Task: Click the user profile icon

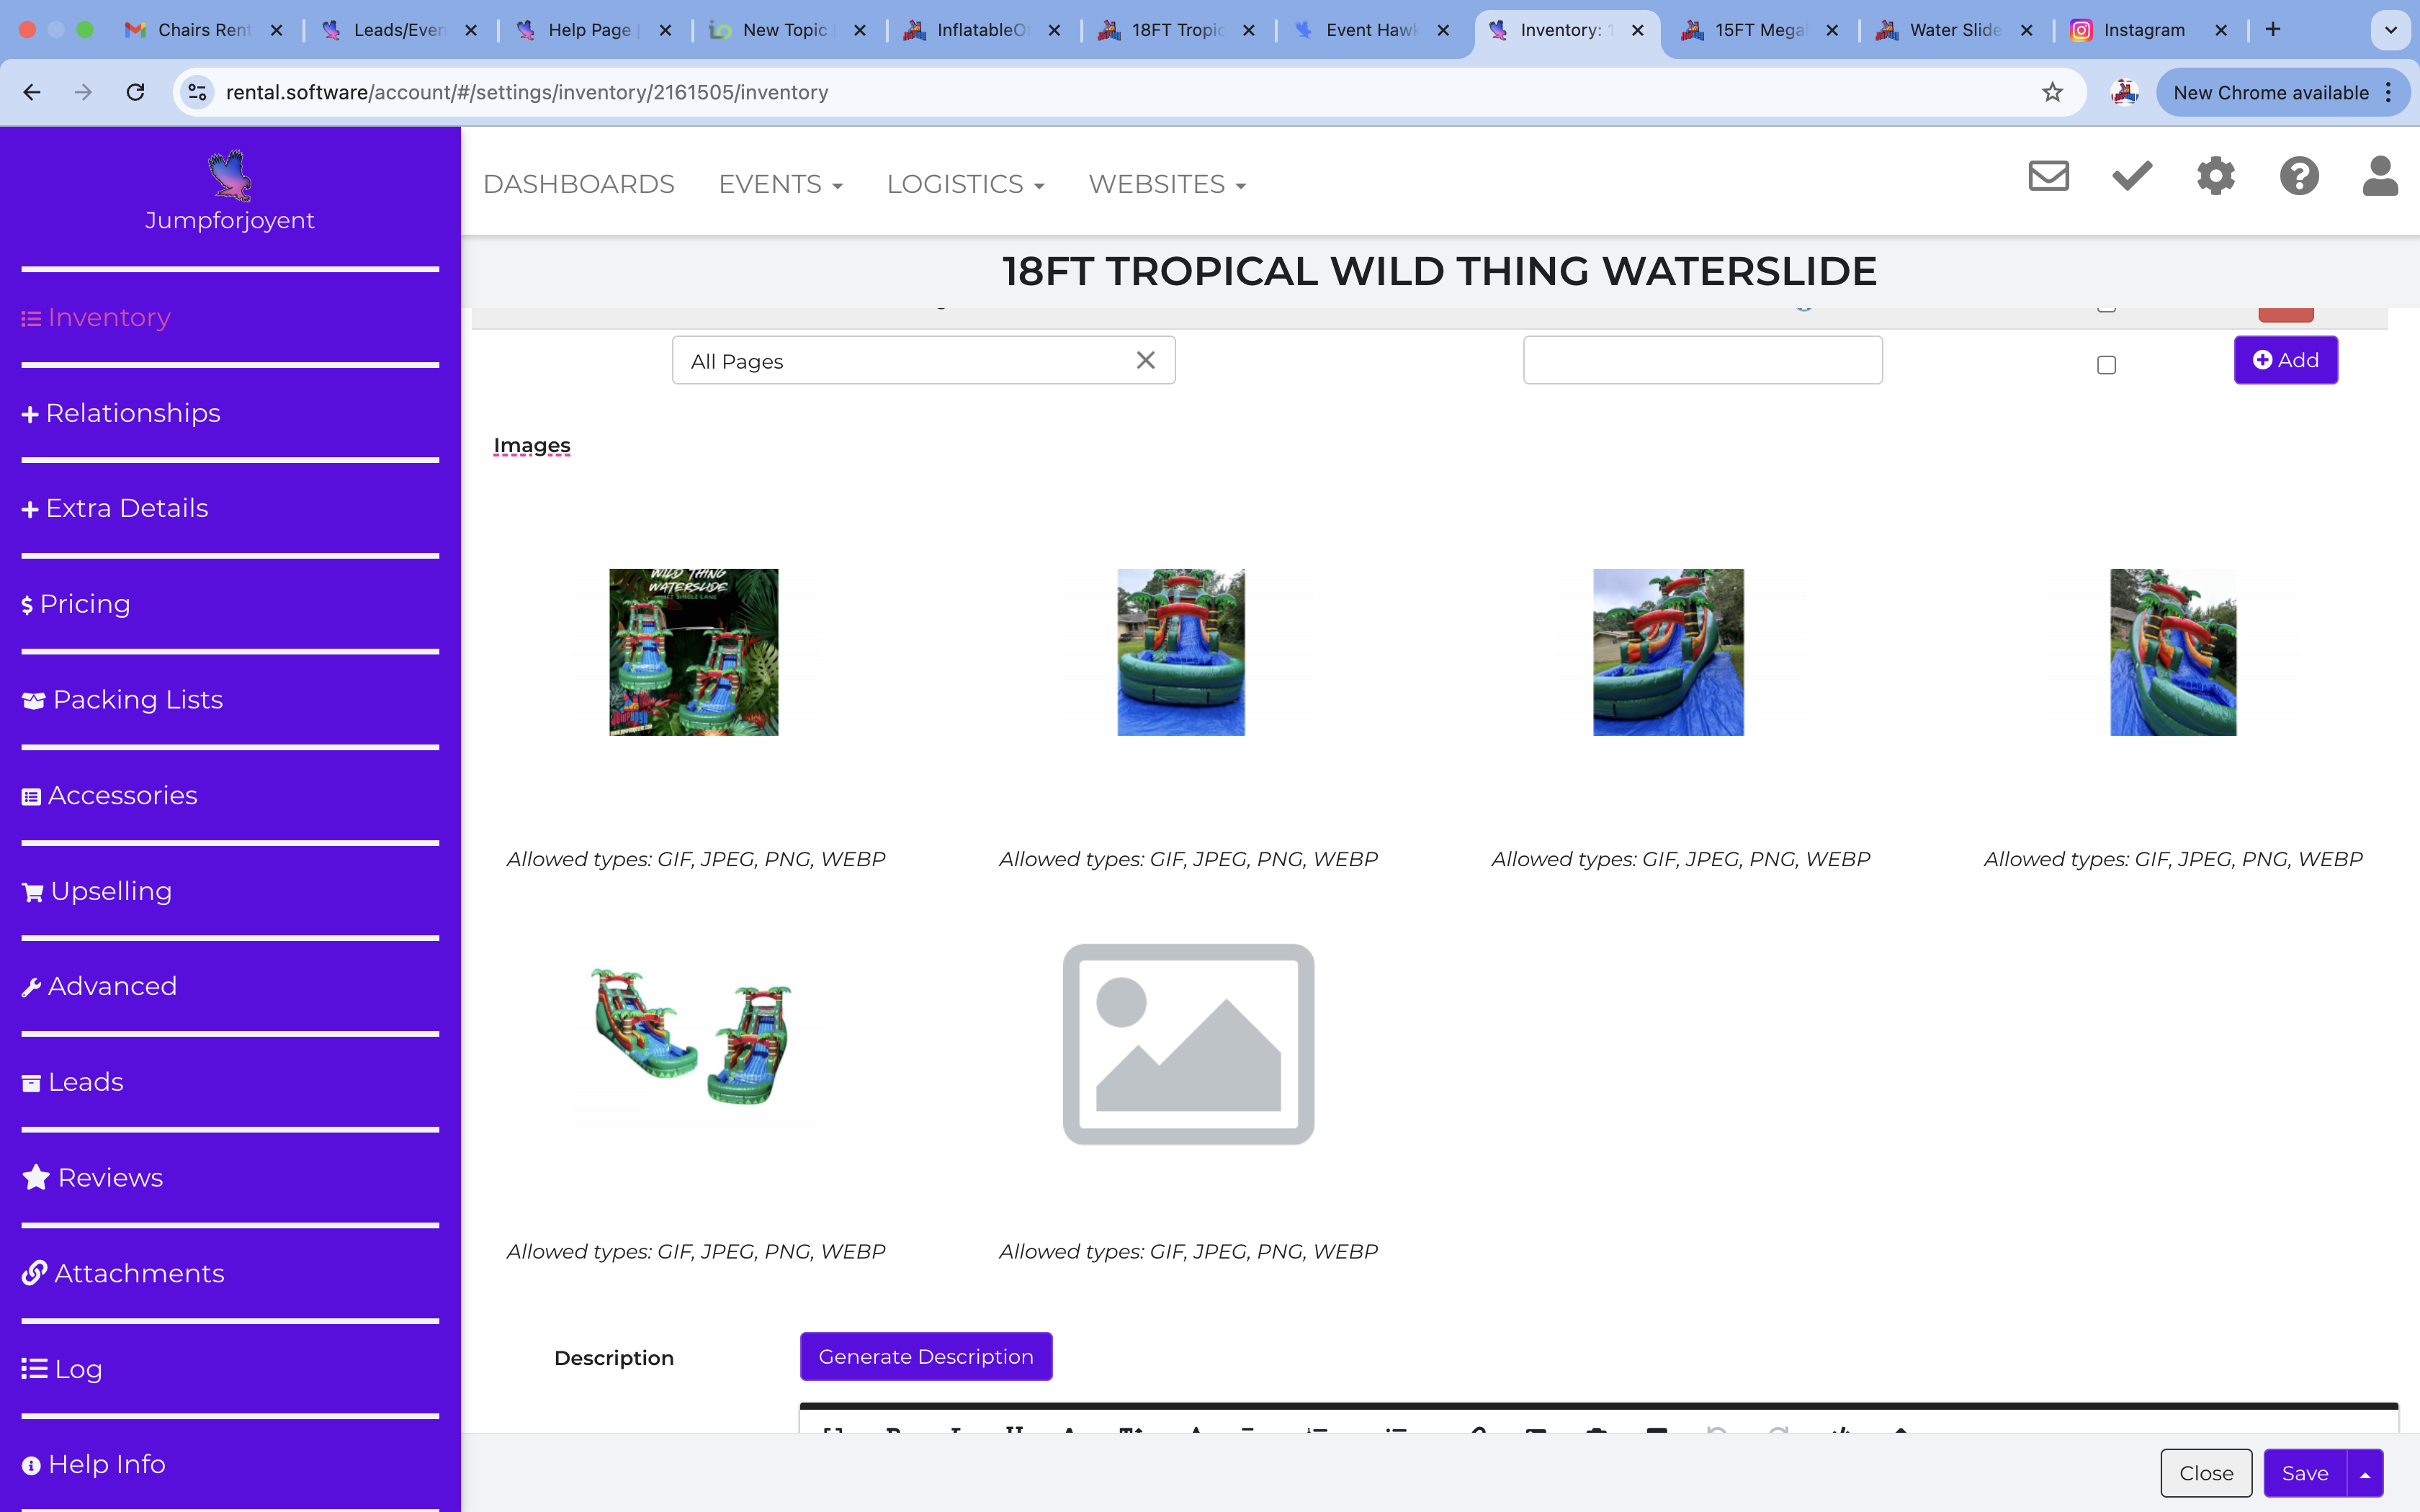Action: 2380,176
